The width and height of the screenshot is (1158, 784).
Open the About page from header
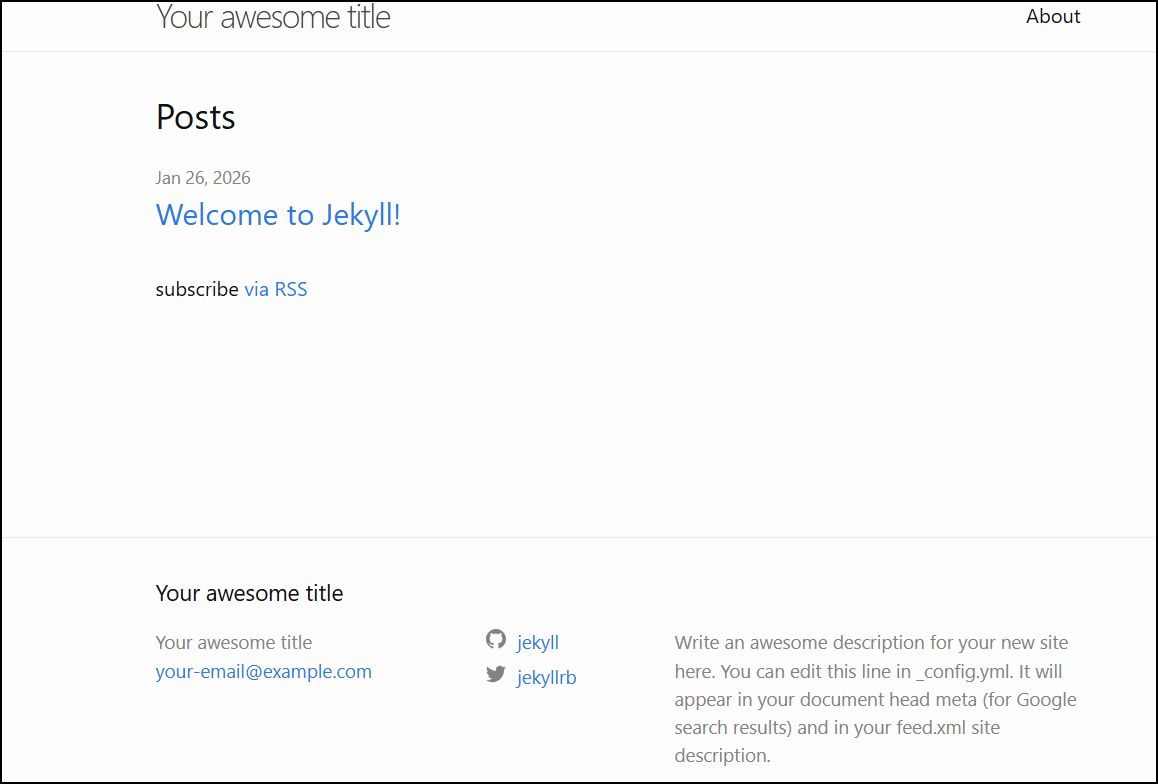tap(1053, 17)
